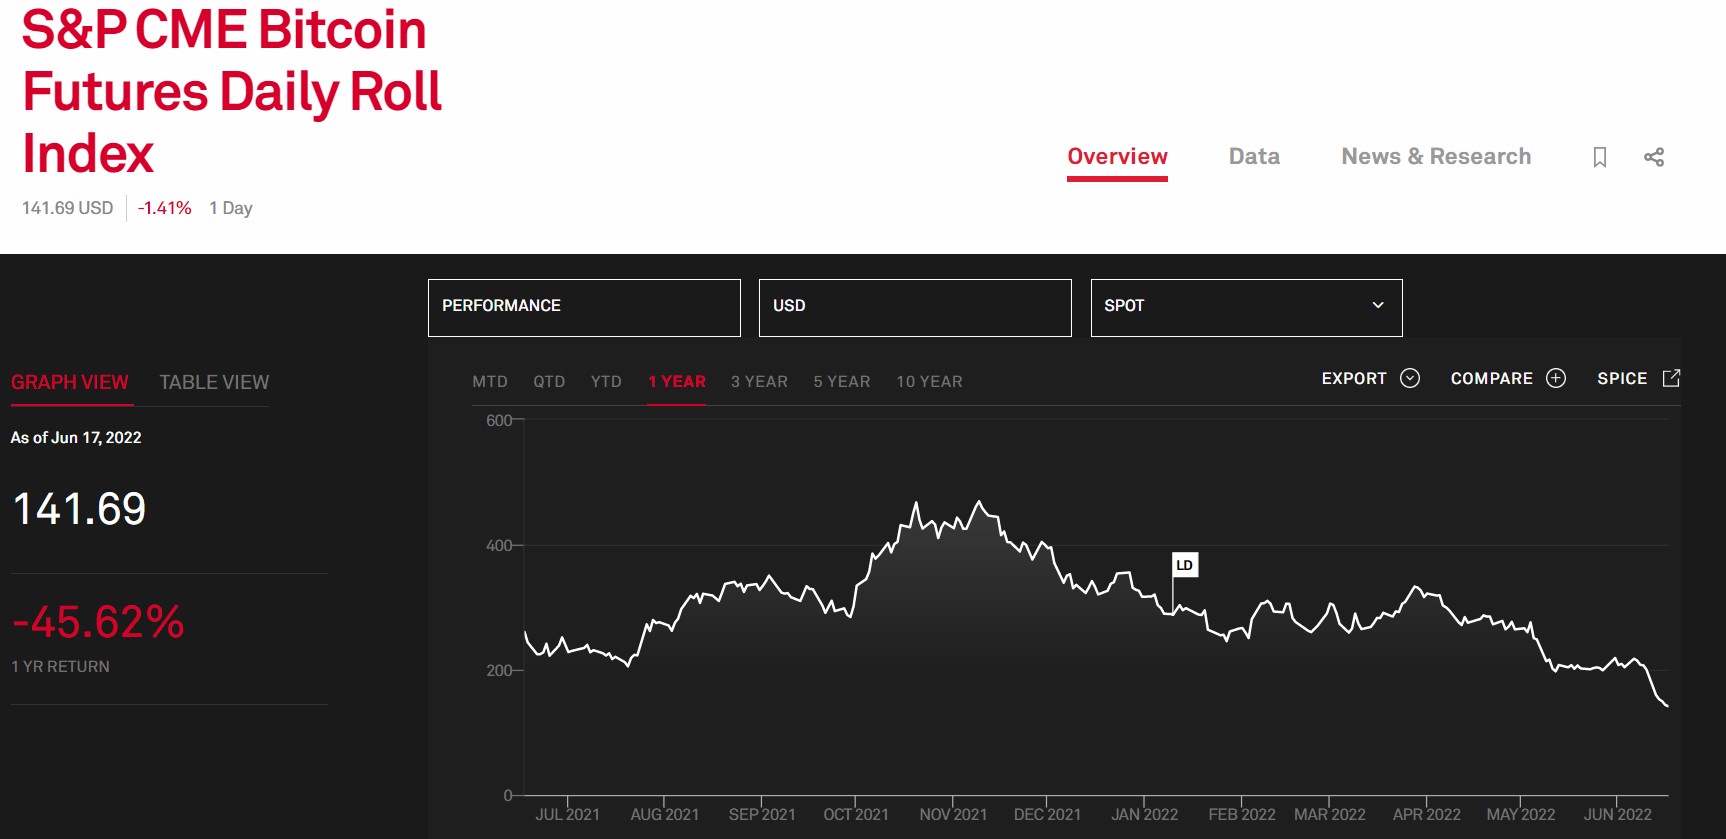Show the 5 YEAR range
Viewport: 1726px width, 839px height.
tap(842, 382)
